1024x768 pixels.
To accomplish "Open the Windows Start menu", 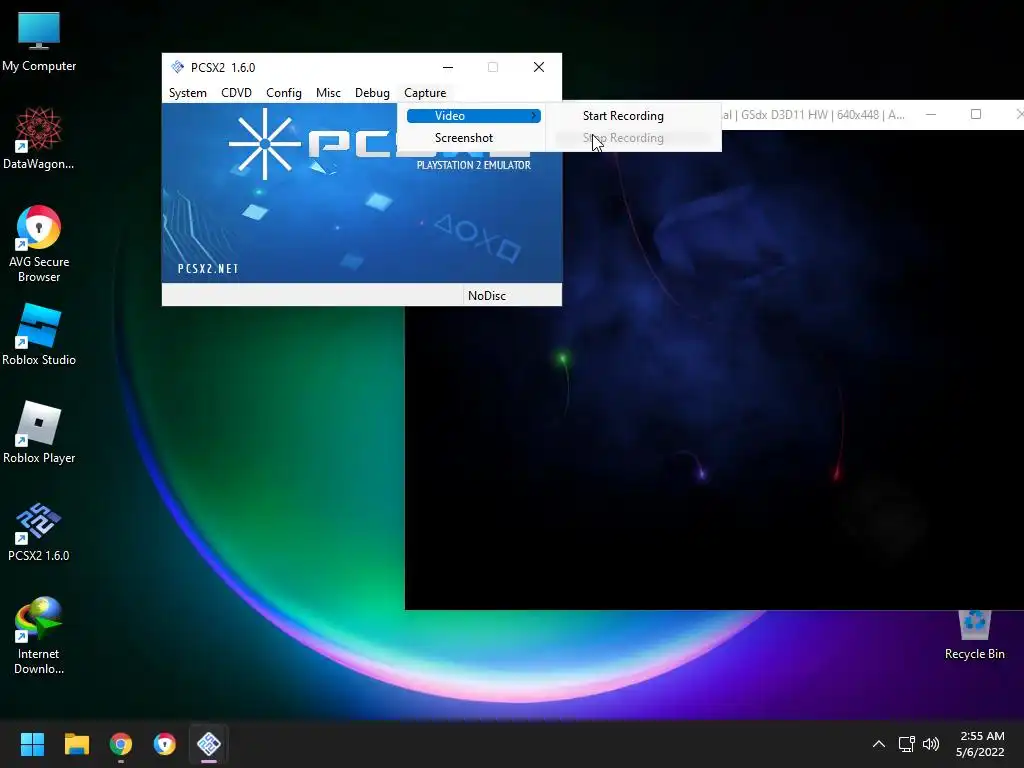I will [32, 744].
